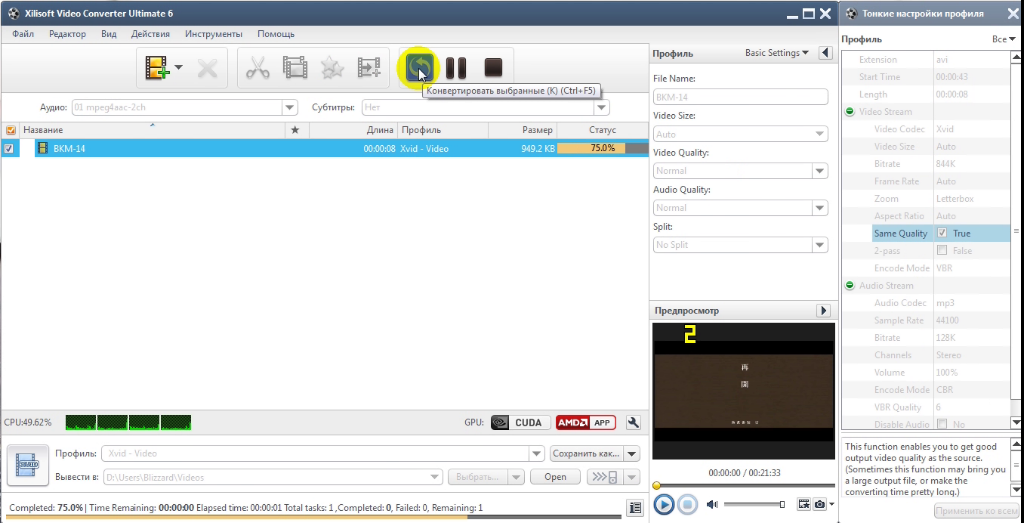Open the Файл menu
The height and width of the screenshot is (523, 1024).
point(23,34)
